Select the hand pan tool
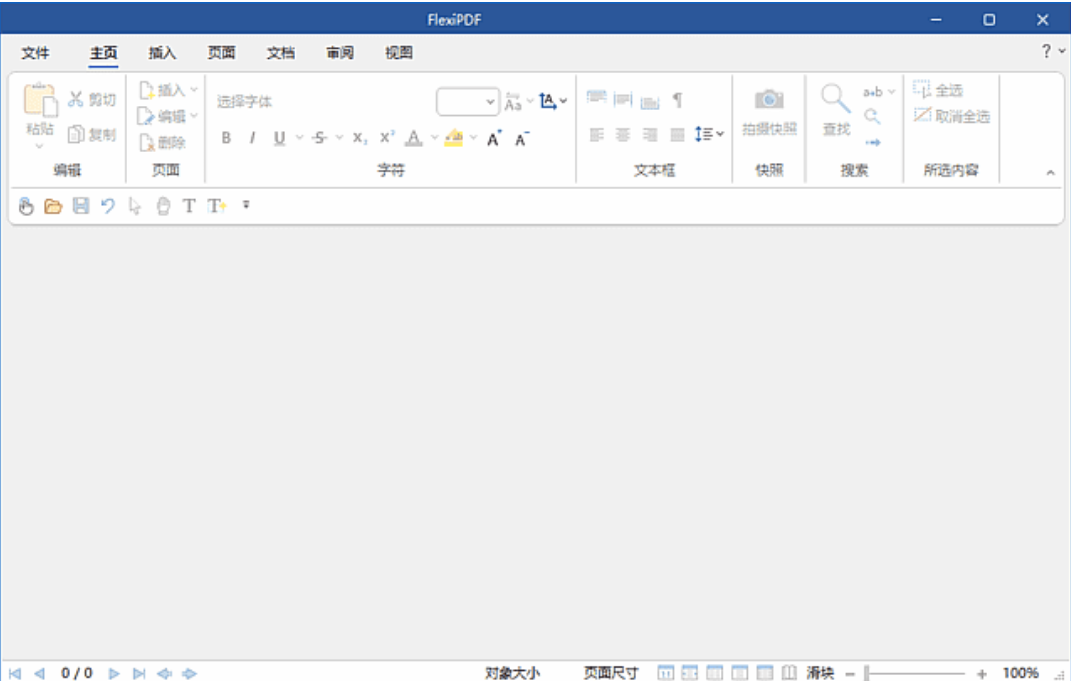This screenshot has height=681, width=1071. click(x=25, y=207)
